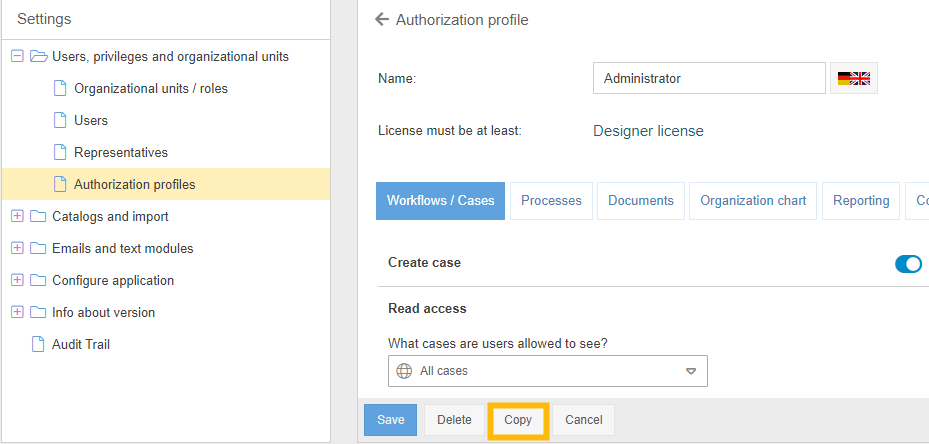Viewport: 929px width, 444px height.
Task: Click the globe icon in All cases field
Action: [x=404, y=371]
